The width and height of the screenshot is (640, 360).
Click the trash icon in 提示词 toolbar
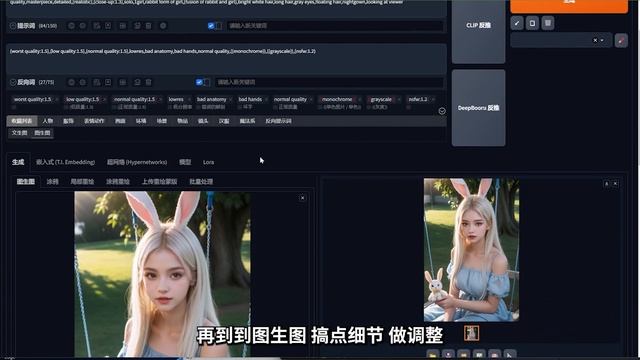[x=149, y=26]
